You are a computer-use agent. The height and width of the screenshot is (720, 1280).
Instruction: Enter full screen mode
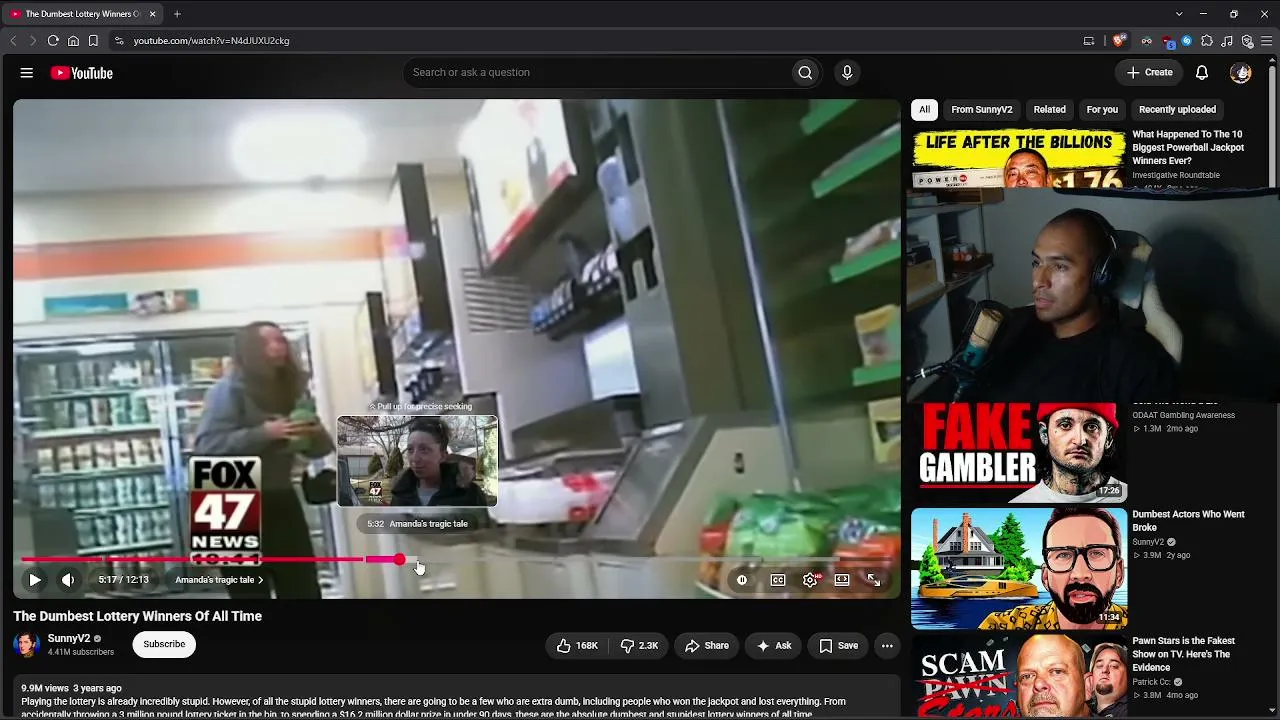pyautogui.click(x=874, y=580)
